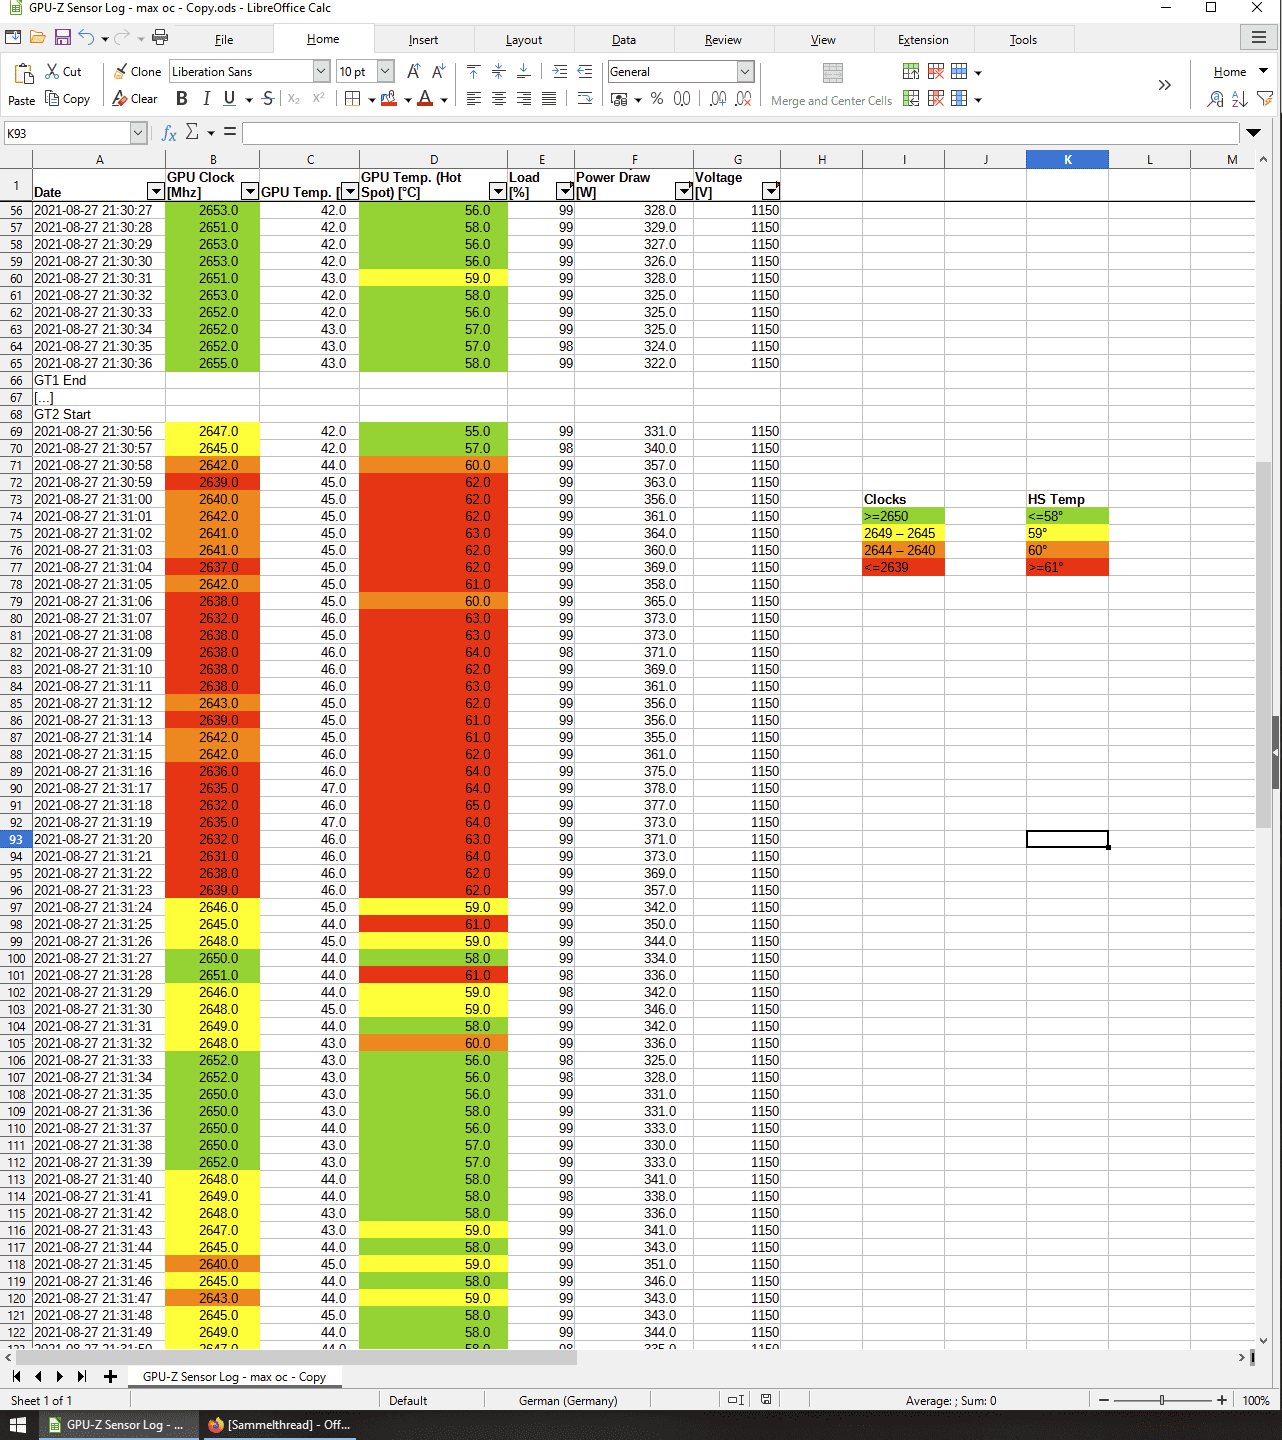The height and width of the screenshot is (1440, 1282).
Task: Increase indent of cell content
Action: pos(560,72)
